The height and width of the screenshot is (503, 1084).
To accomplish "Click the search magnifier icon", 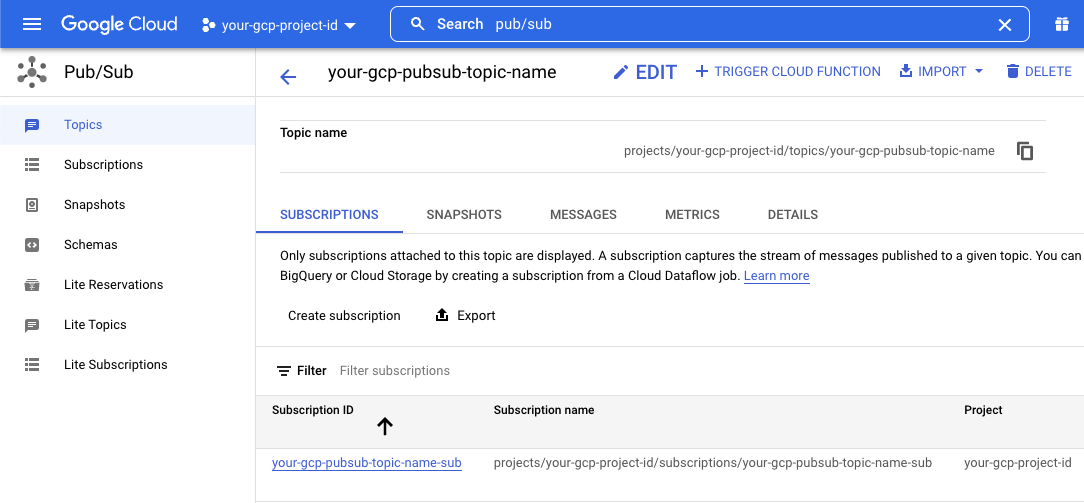I will pos(417,24).
